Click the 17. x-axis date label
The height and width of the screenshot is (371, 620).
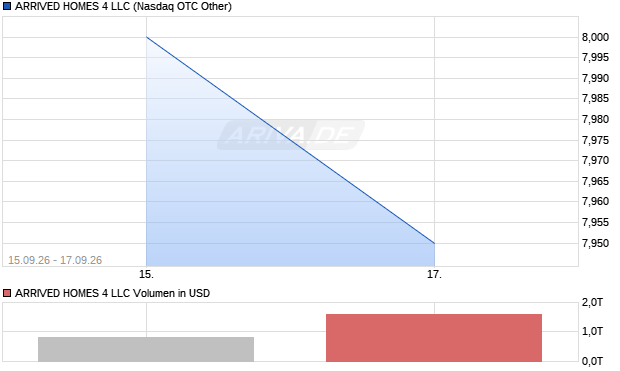tap(434, 274)
